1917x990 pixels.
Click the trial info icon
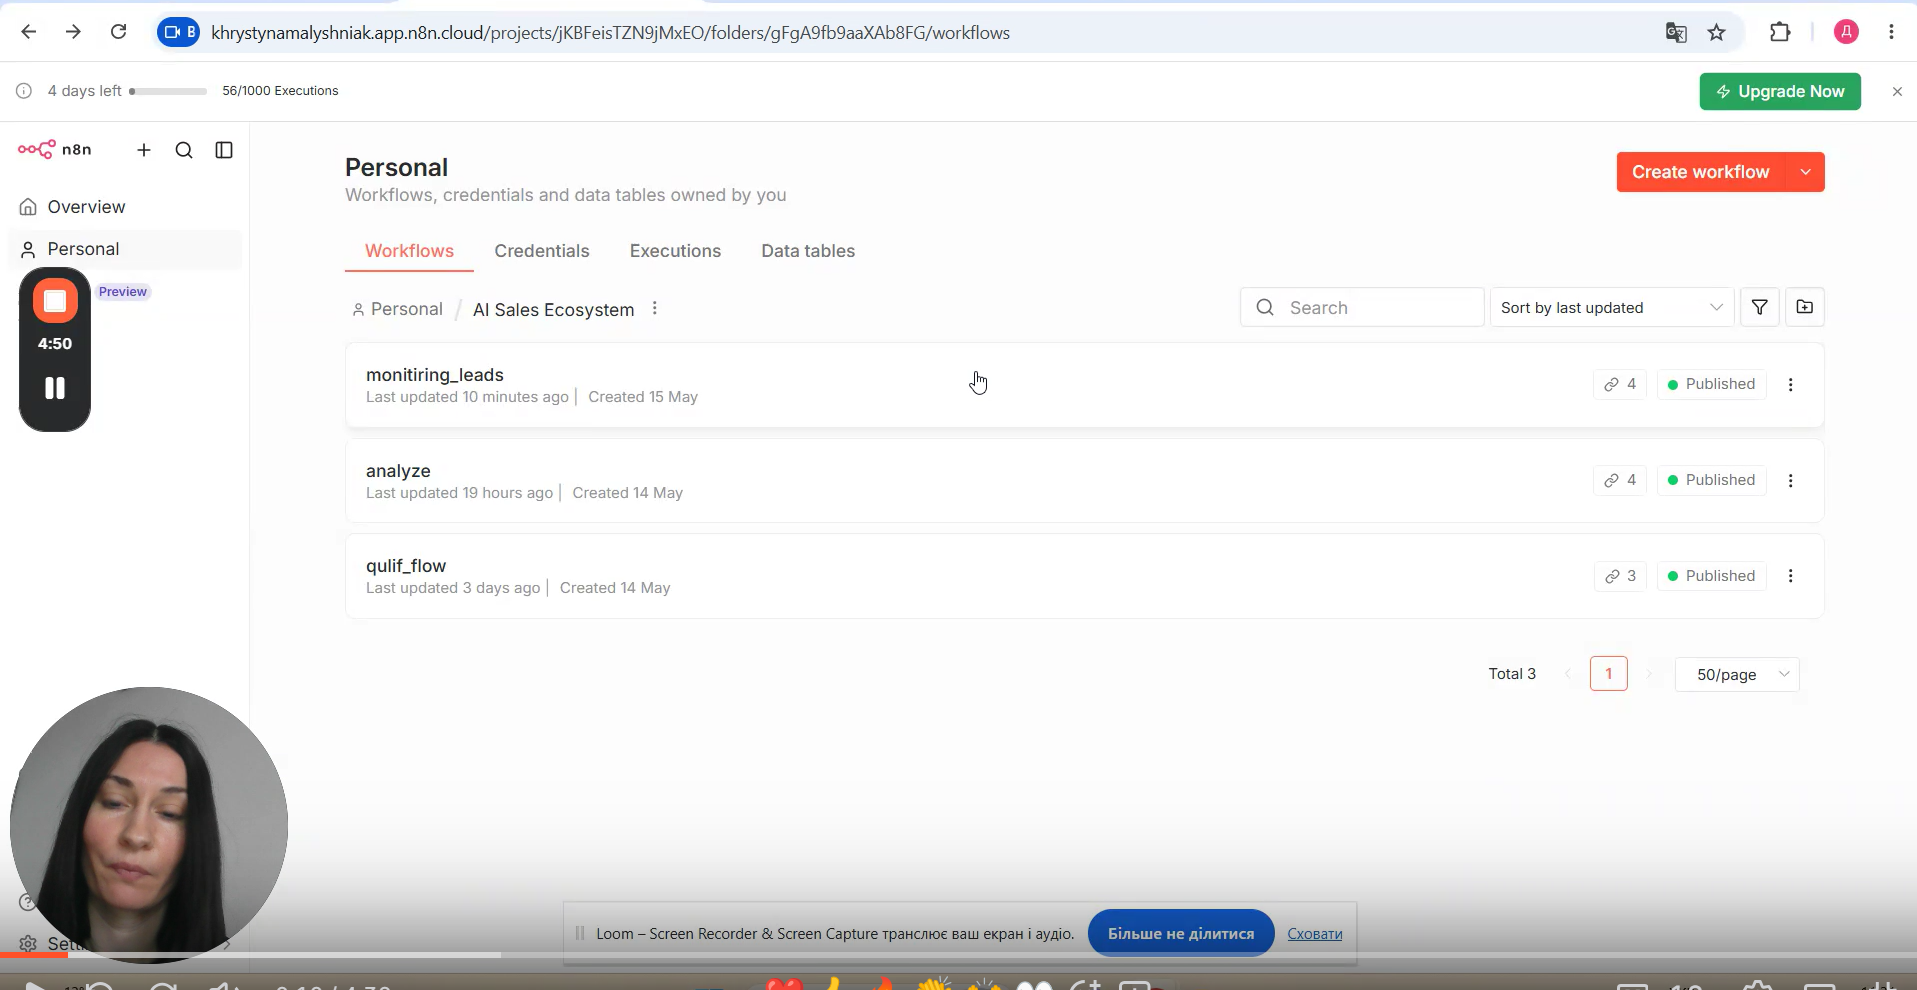pyautogui.click(x=24, y=91)
